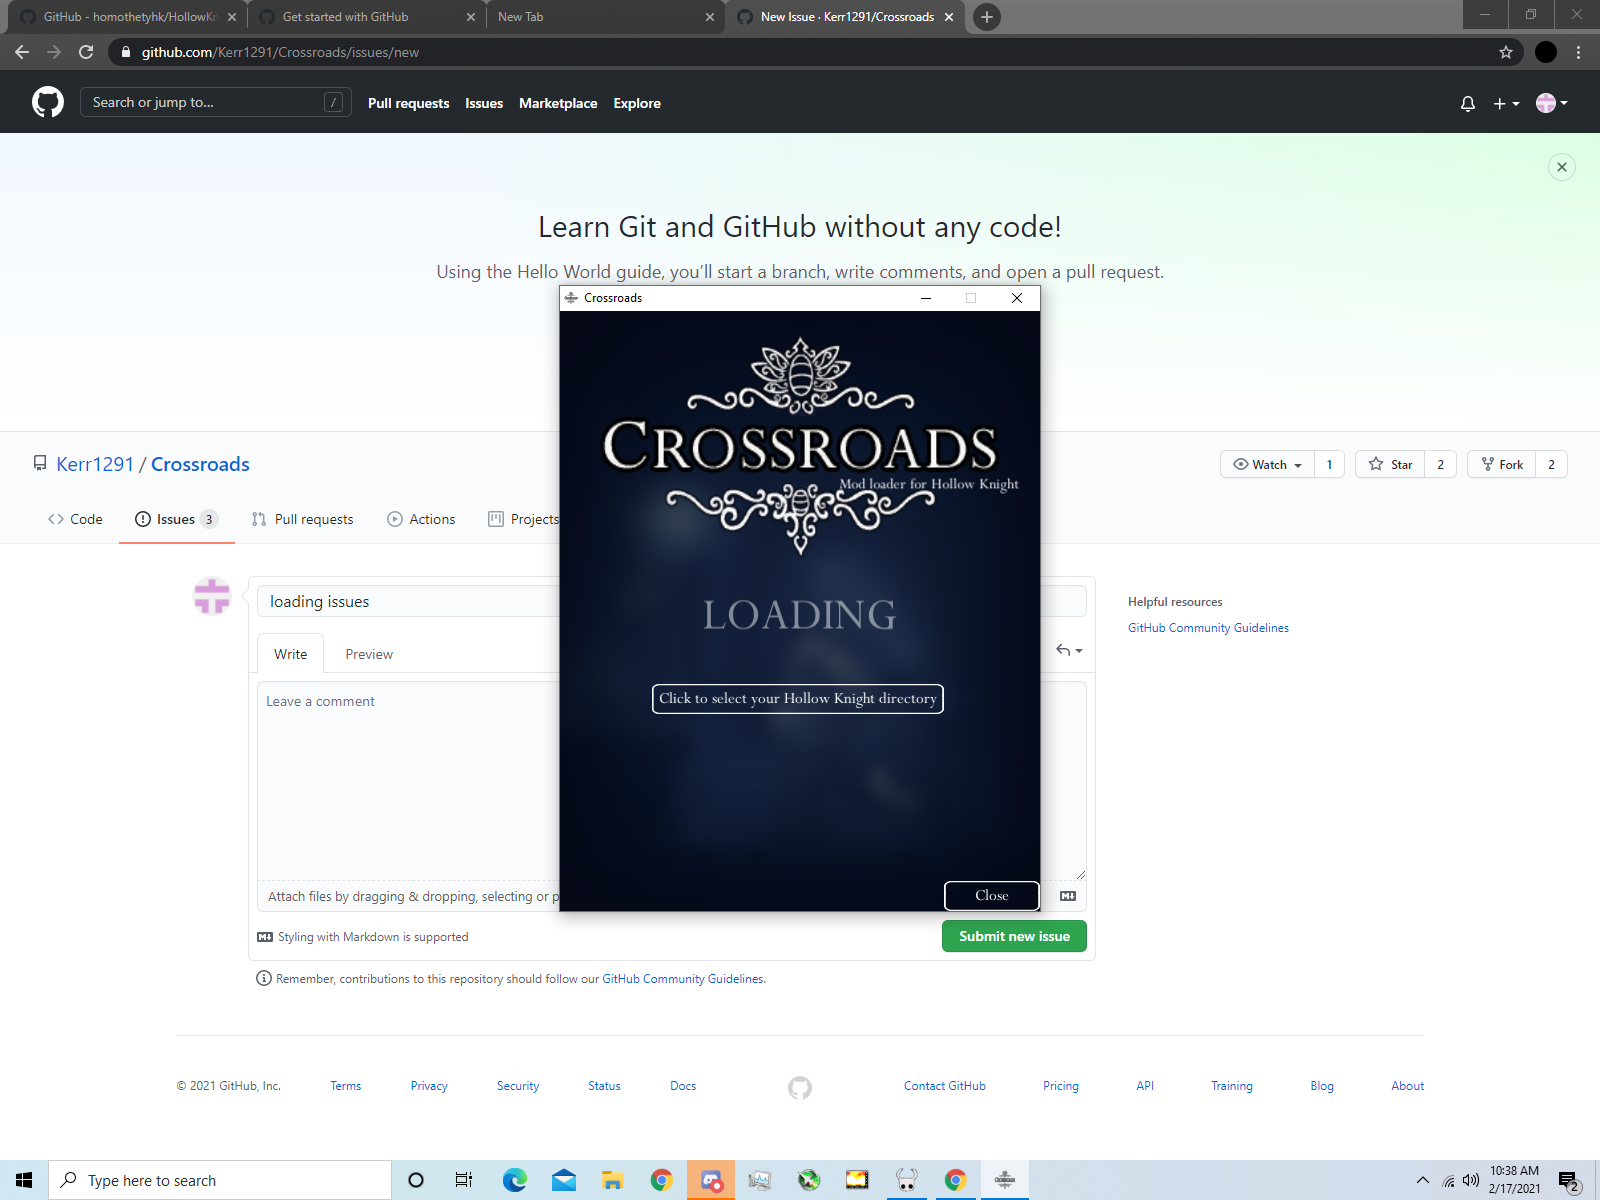This screenshot has height=1200, width=1600.
Task: Click the Markdown icon beside attach bar
Action: pyautogui.click(x=1068, y=896)
